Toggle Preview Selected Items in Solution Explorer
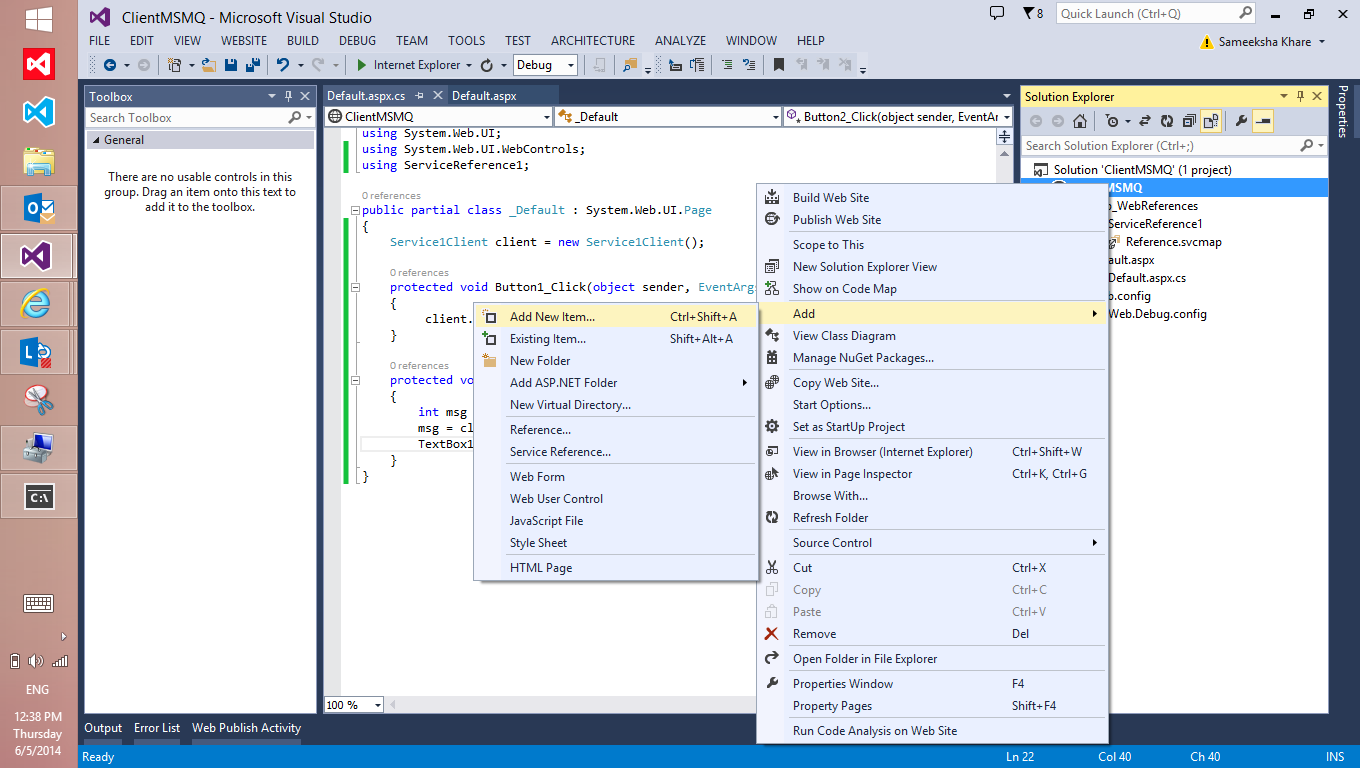Screen dimensions: 1360x768 pyautogui.click(x=1263, y=121)
